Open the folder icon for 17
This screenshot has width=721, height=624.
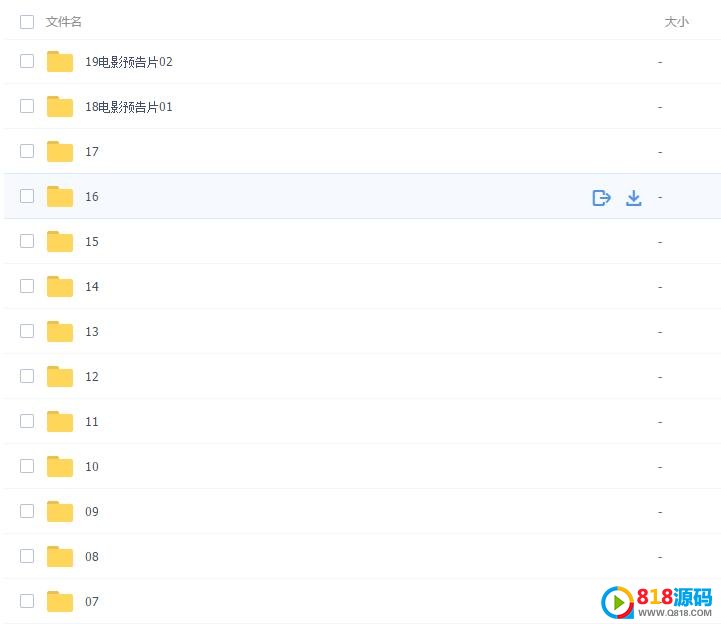pyautogui.click(x=60, y=151)
